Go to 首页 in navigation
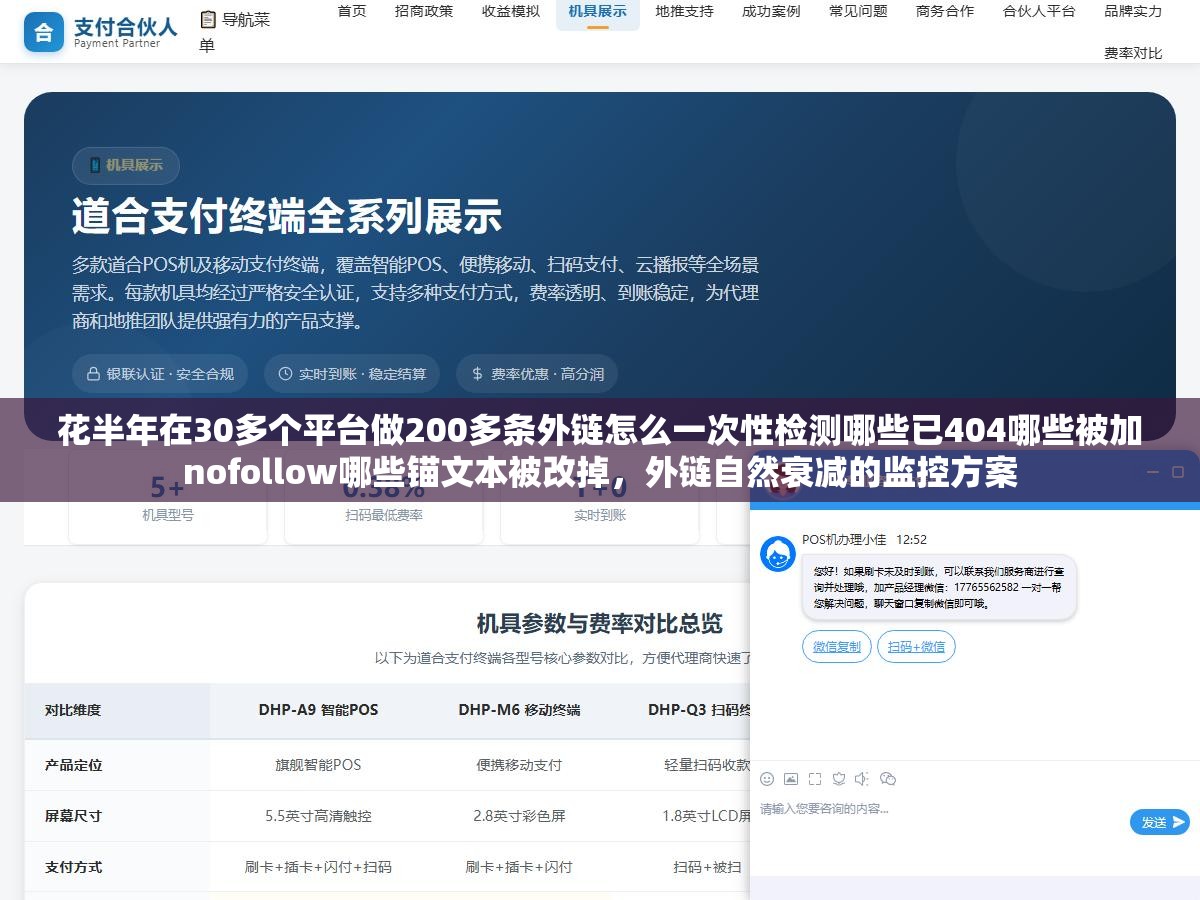The image size is (1200, 900). [352, 11]
